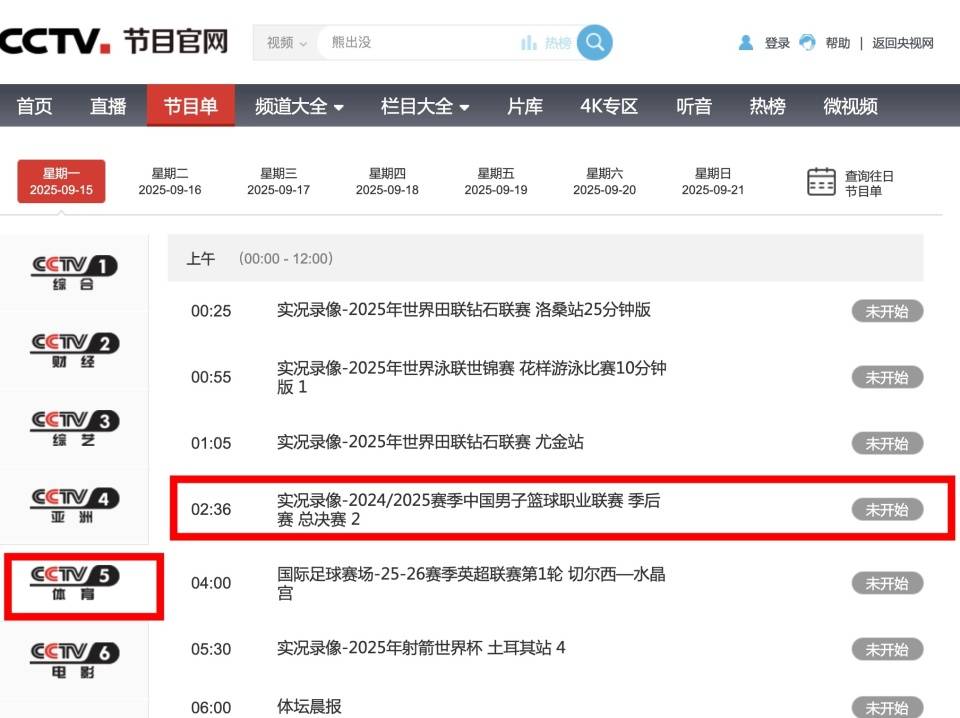Select 星期四 2025-09-18 date tab

tap(387, 181)
